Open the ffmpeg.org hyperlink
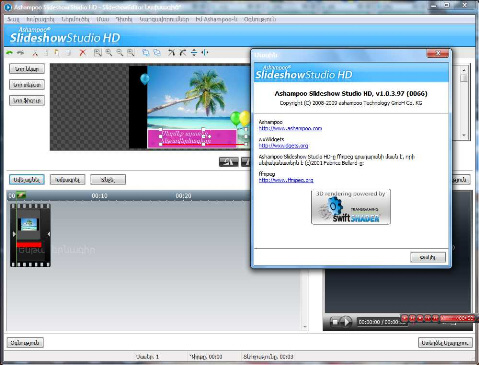 point(286,180)
